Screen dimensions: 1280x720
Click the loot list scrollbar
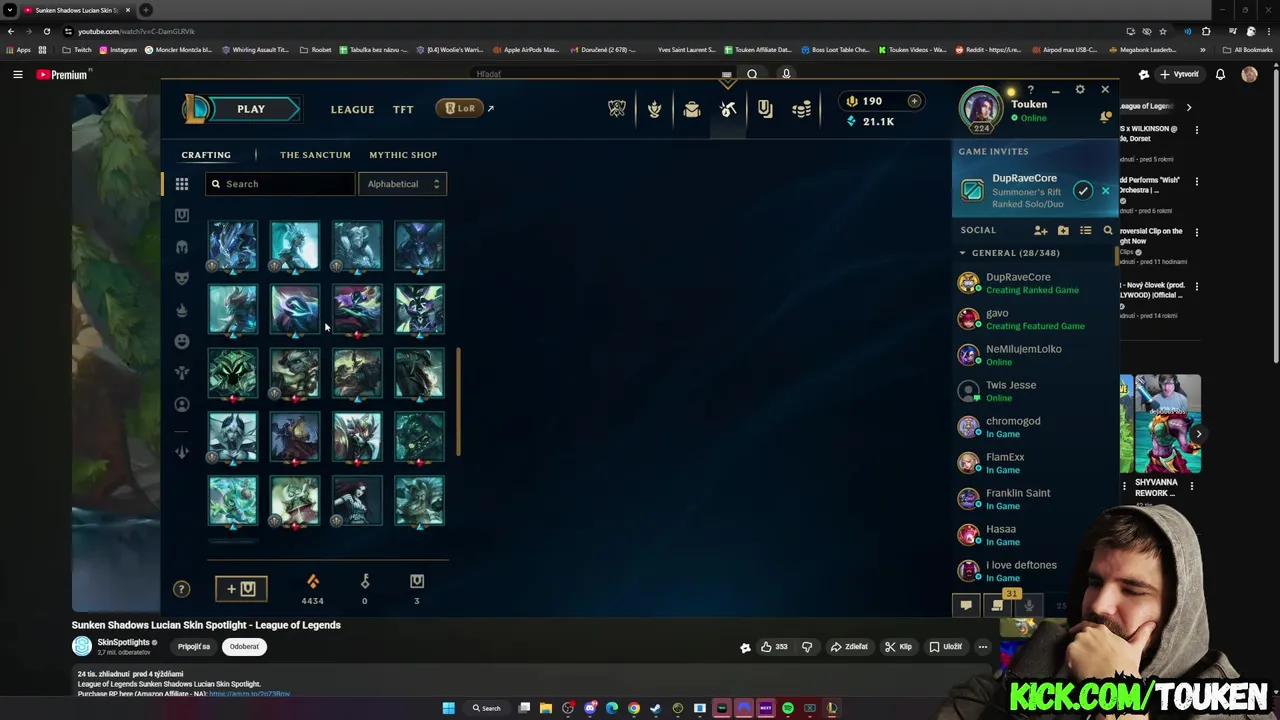pyautogui.click(x=459, y=402)
